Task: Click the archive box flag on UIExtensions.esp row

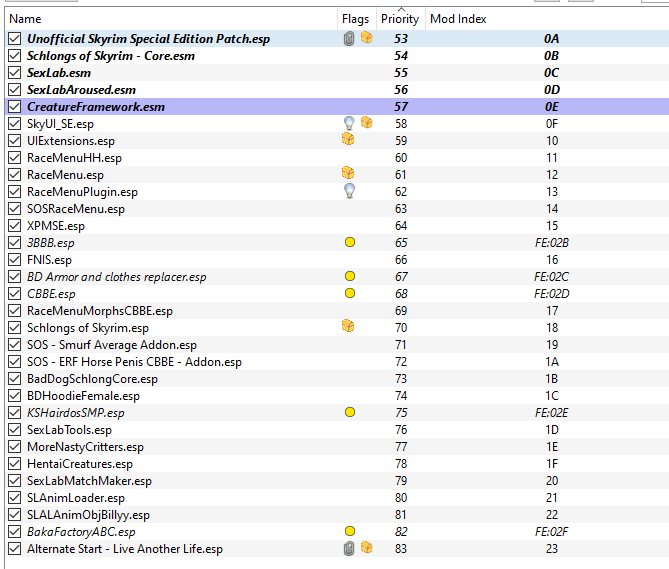Action: point(348,139)
